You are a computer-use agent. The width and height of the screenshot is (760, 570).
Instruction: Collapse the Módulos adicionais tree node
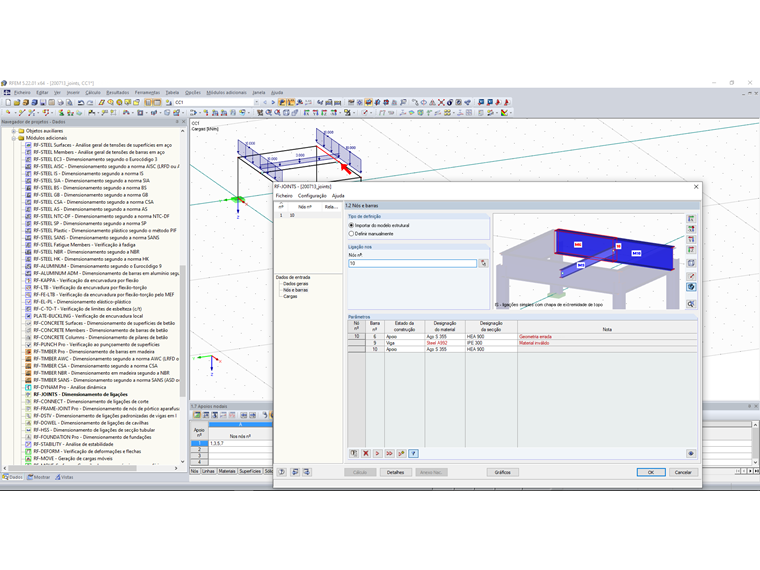coord(14,138)
